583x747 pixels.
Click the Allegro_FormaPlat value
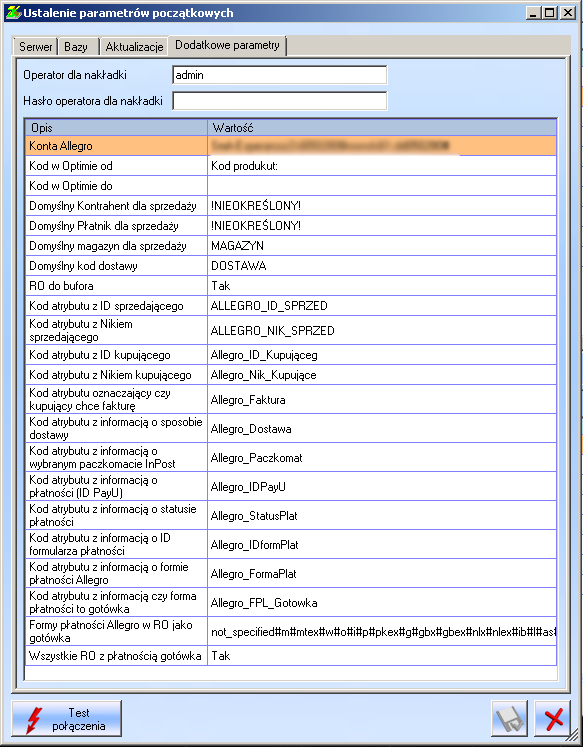click(x=382, y=574)
